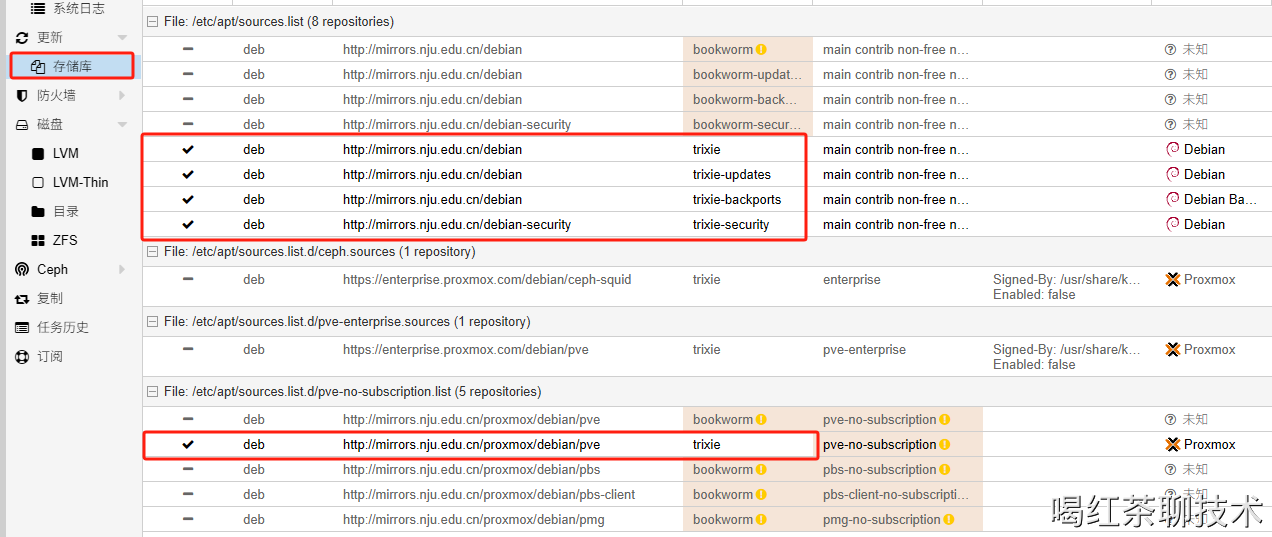Image resolution: width=1272 pixels, height=537 pixels.
Task: Open 复制 replication arrows icon
Action: click(22, 299)
